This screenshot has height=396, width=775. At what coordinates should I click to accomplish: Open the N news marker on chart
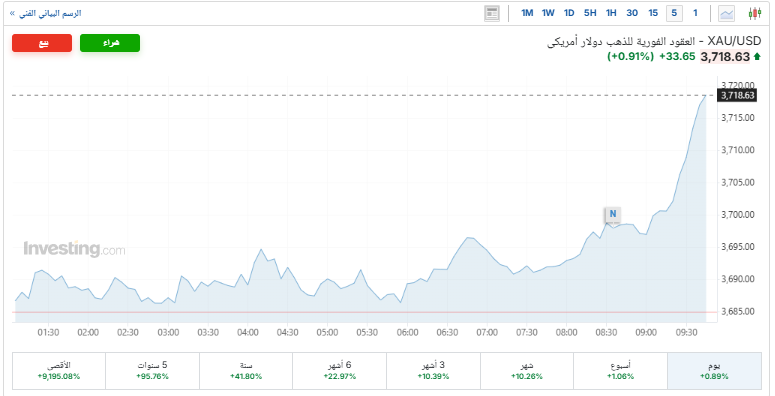(x=613, y=214)
